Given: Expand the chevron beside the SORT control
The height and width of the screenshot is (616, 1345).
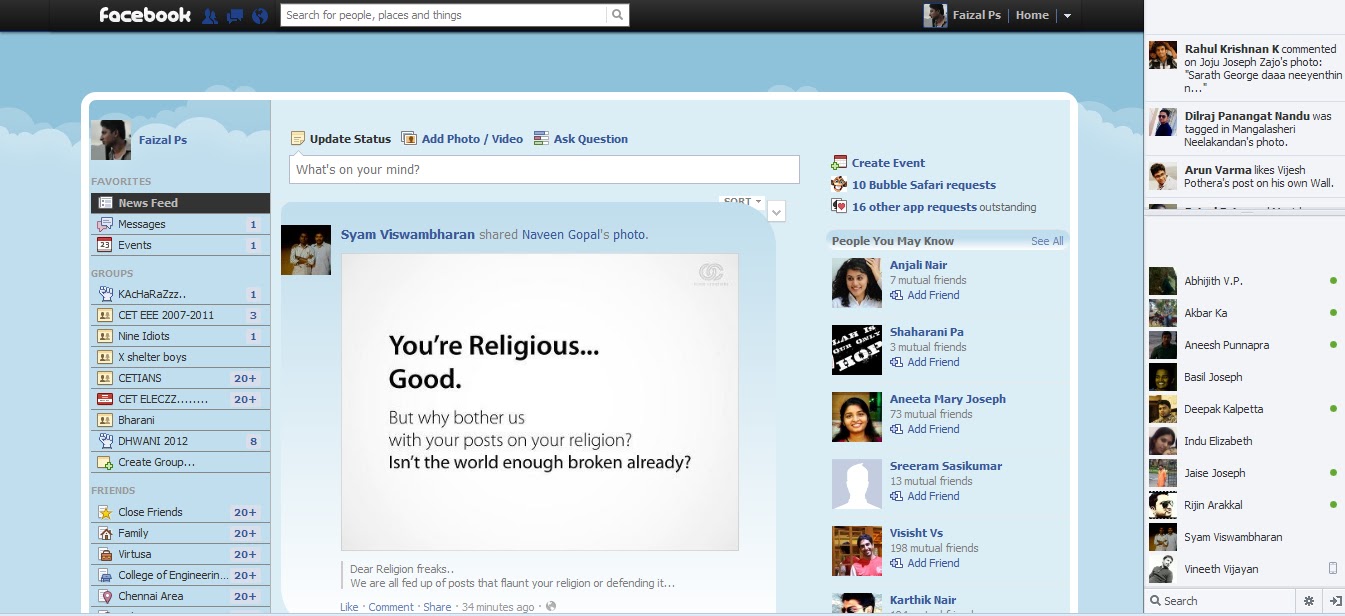Looking at the screenshot, I should click(776, 211).
